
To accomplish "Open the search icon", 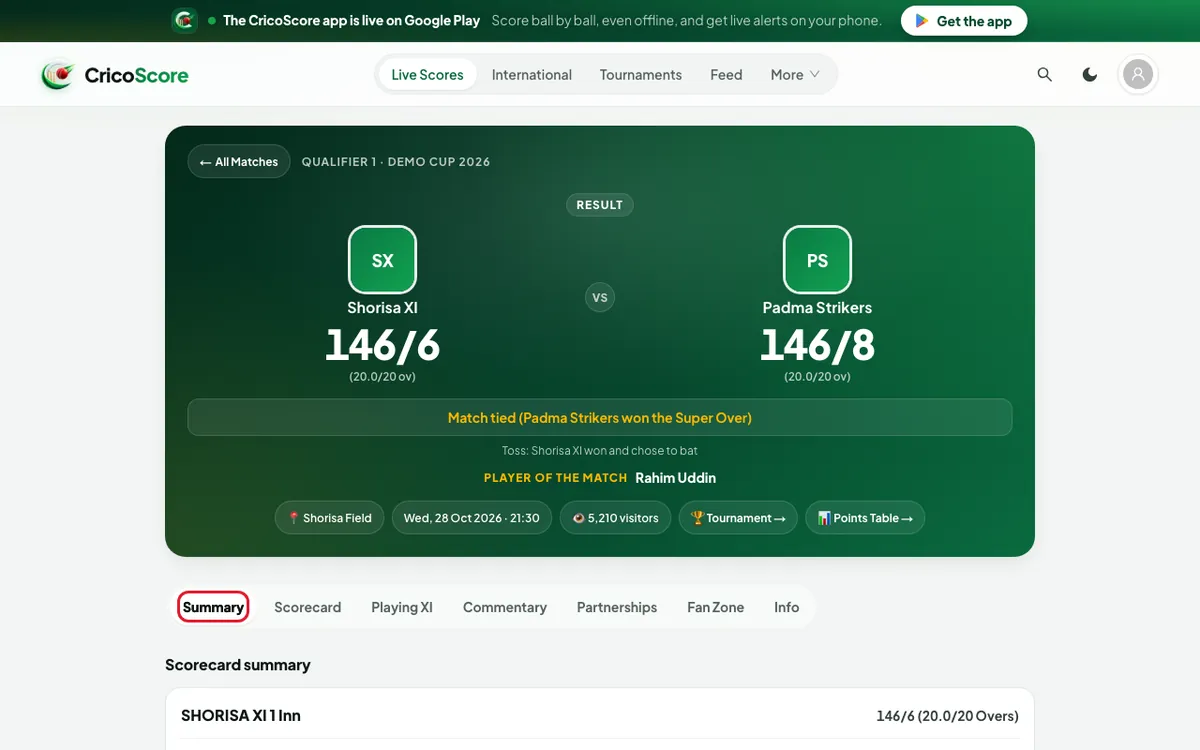I will 1045,75.
